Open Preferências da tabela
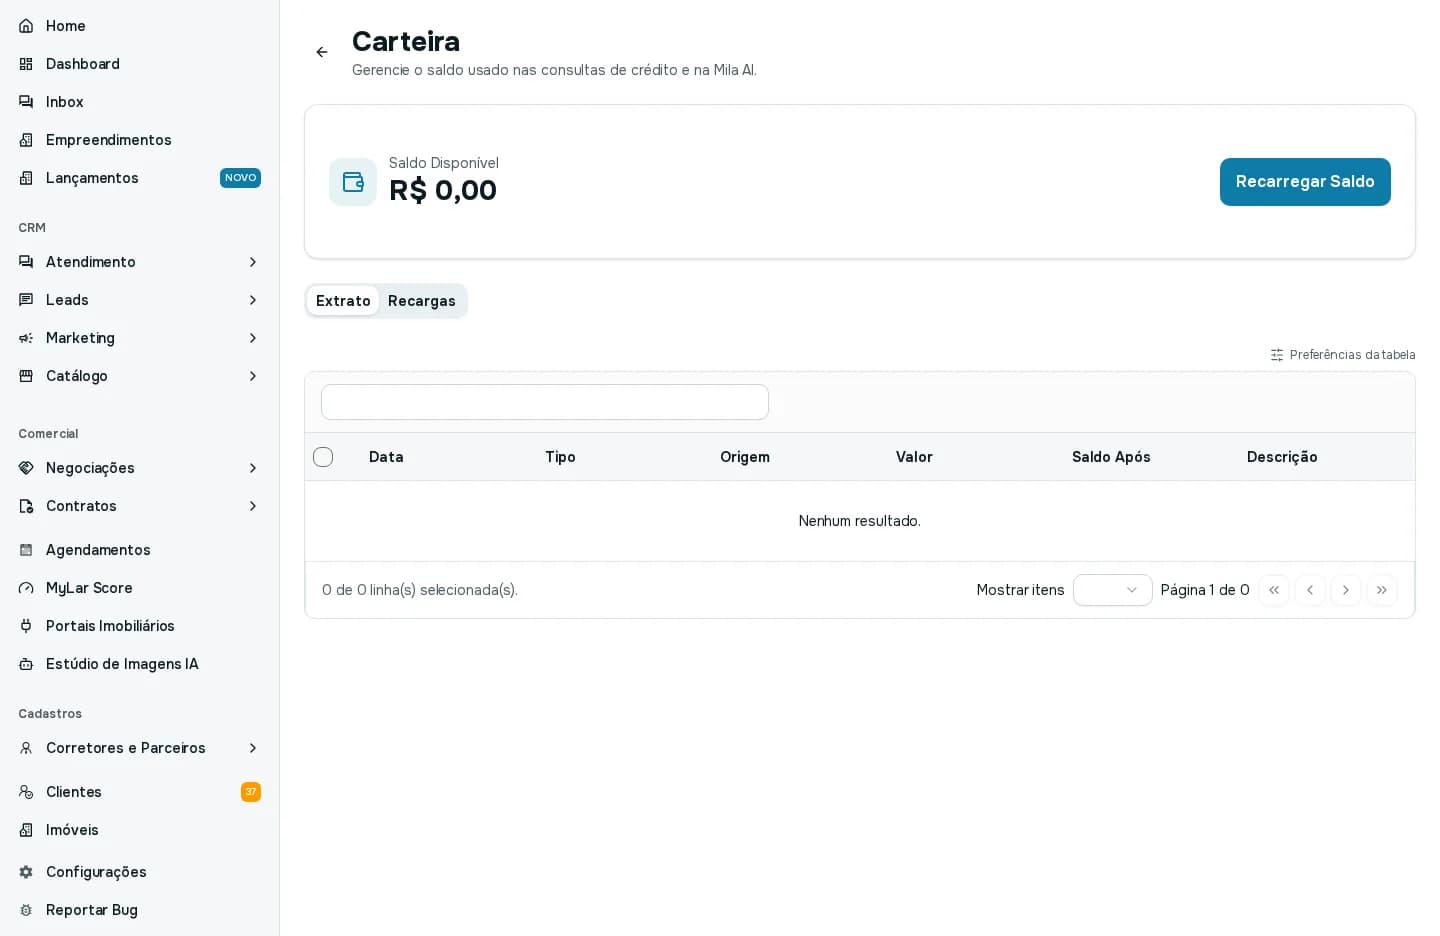The width and height of the screenshot is (1440, 936). coord(1343,355)
